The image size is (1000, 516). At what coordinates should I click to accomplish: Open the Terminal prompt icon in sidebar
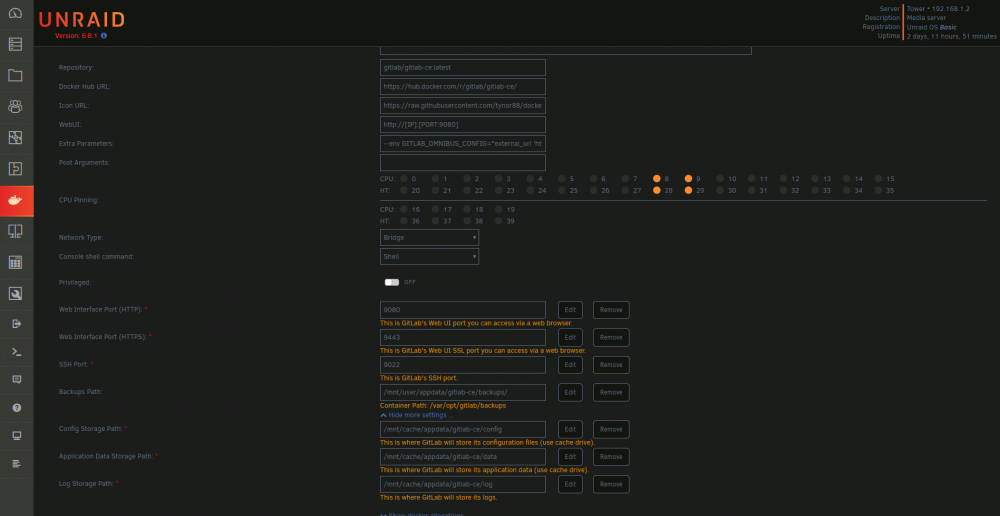coord(17,351)
